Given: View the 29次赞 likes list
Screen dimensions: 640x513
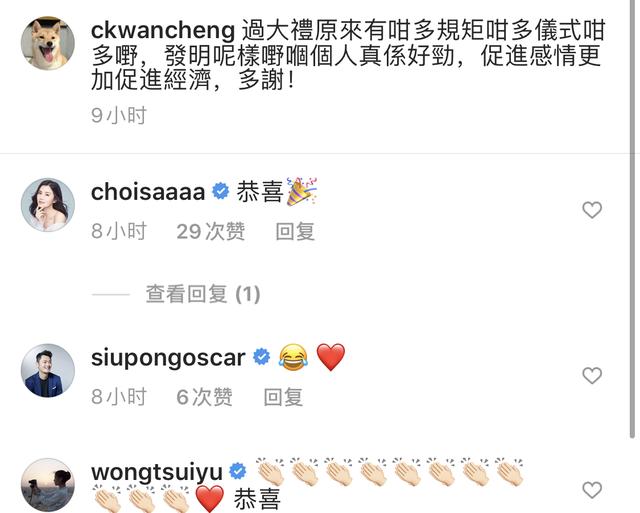Looking at the screenshot, I should (211, 231).
